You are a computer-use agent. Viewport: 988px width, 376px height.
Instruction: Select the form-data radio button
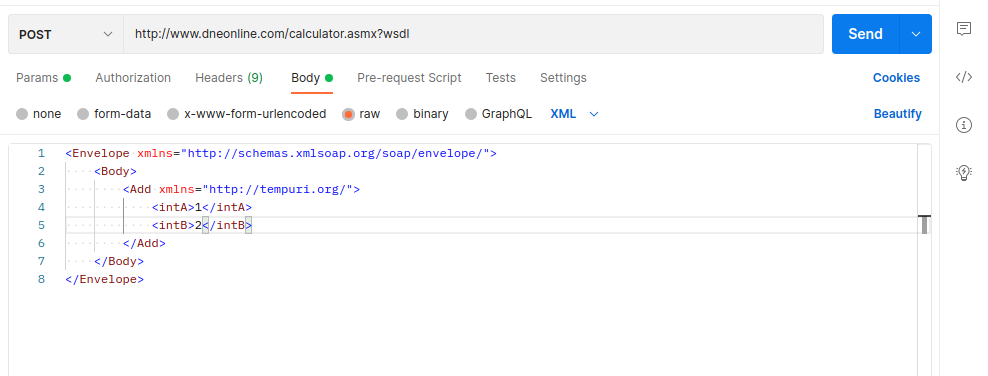tap(83, 114)
